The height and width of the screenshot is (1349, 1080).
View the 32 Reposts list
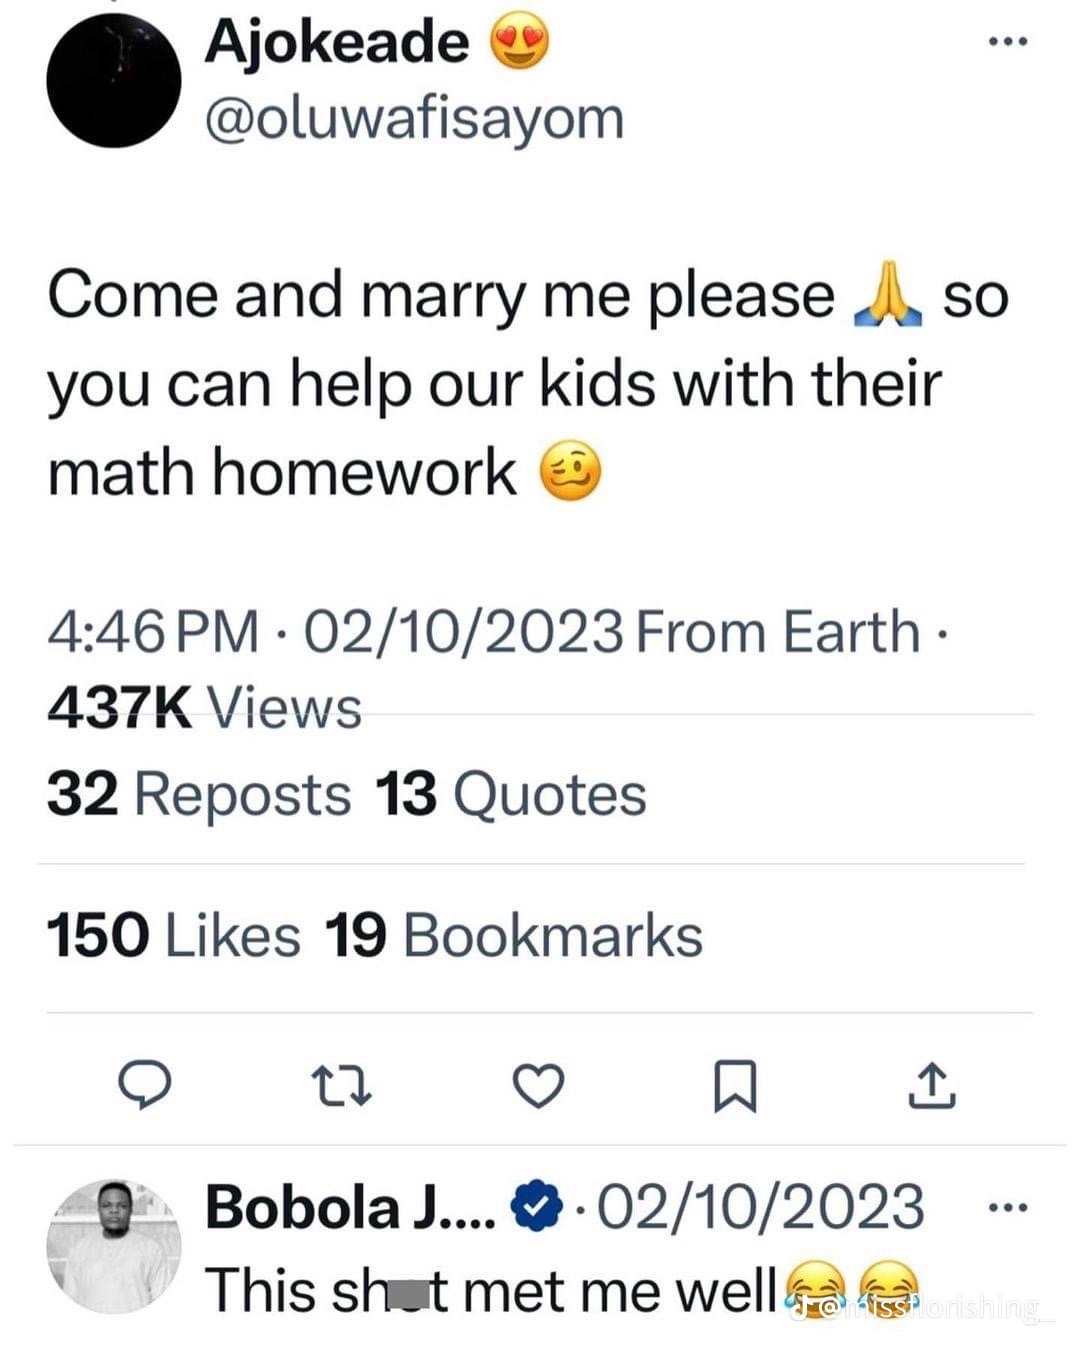point(199,795)
